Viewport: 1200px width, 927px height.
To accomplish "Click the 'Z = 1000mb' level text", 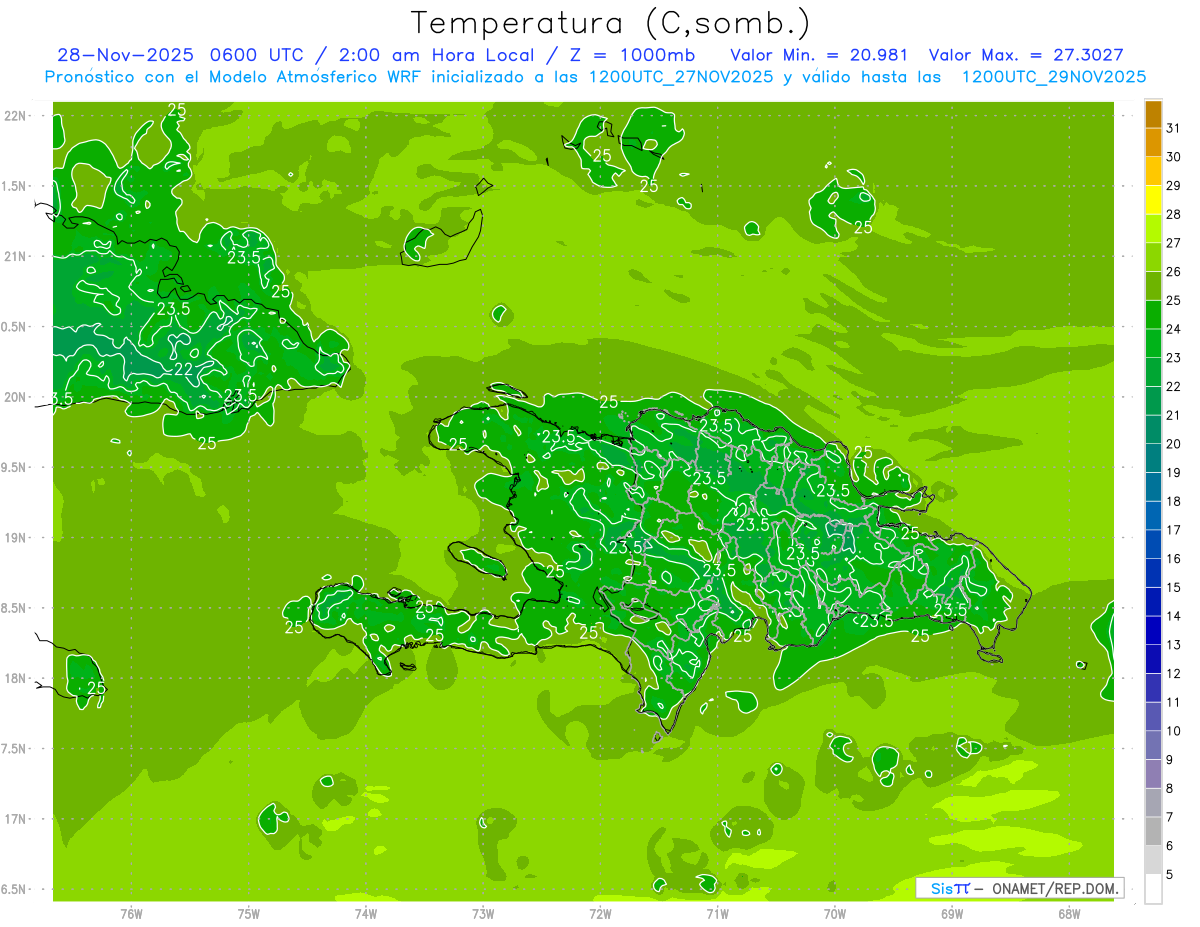I will pyautogui.click(x=628, y=55).
